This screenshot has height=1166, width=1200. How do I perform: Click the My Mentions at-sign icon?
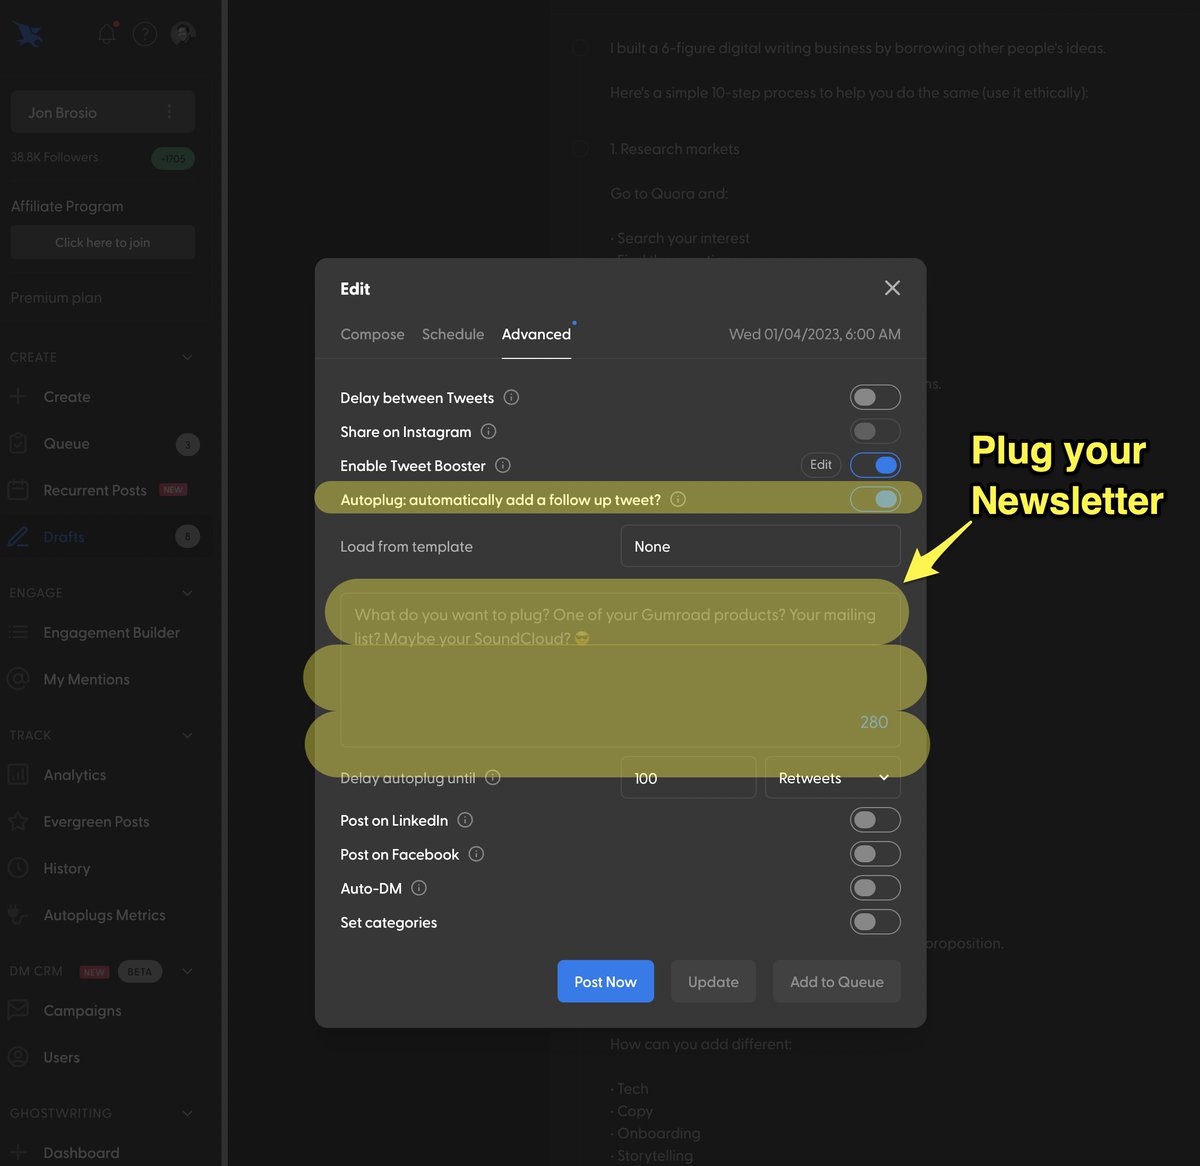[18, 679]
